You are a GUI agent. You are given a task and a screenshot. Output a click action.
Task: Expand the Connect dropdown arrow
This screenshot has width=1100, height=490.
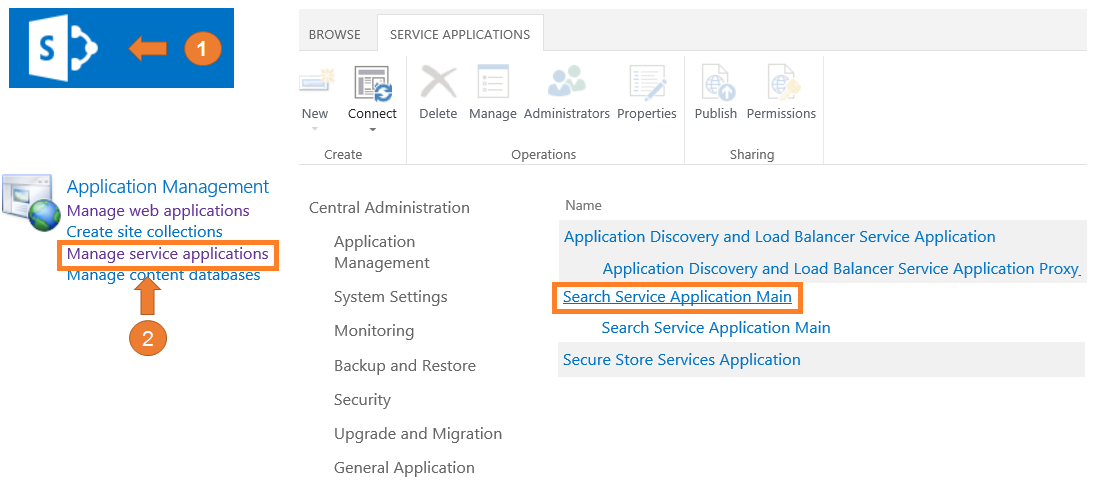(x=372, y=129)
